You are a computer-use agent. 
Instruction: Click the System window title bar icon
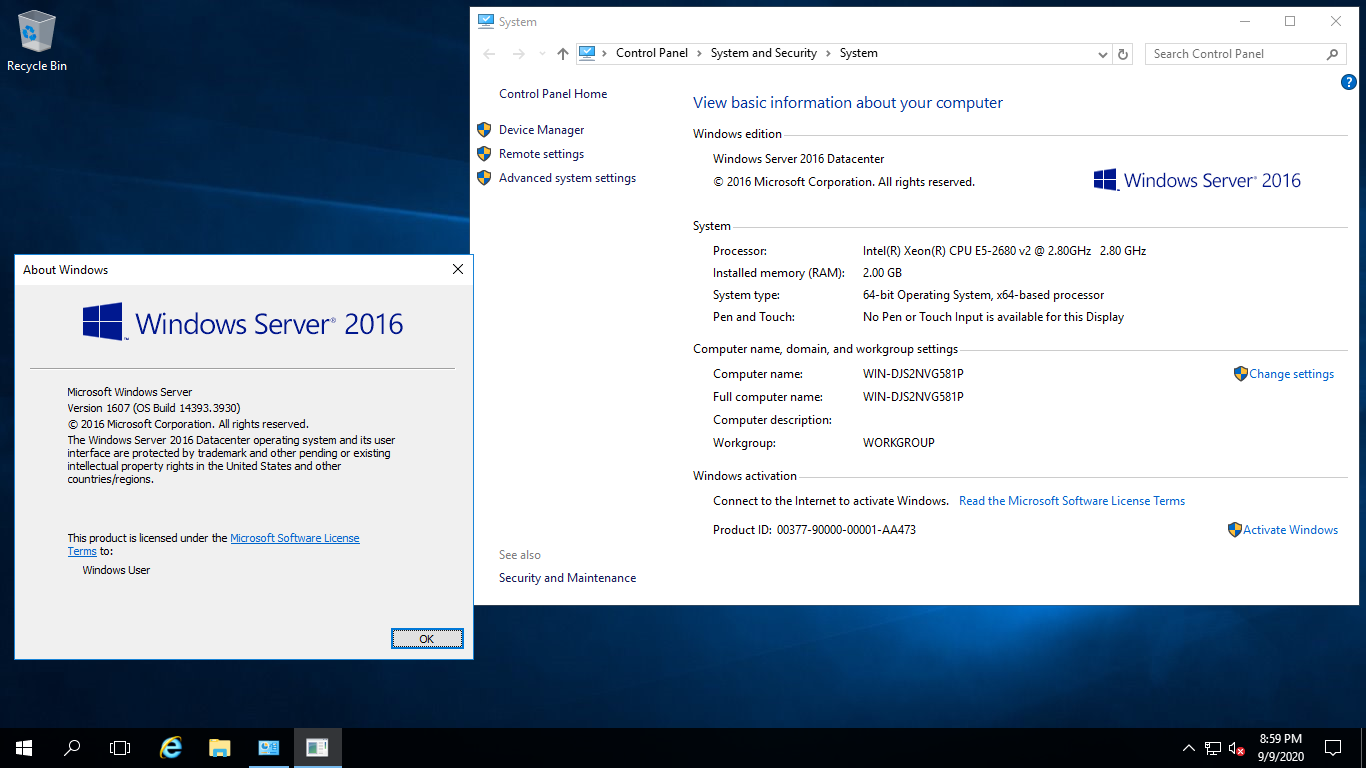[x=486, y=21]
